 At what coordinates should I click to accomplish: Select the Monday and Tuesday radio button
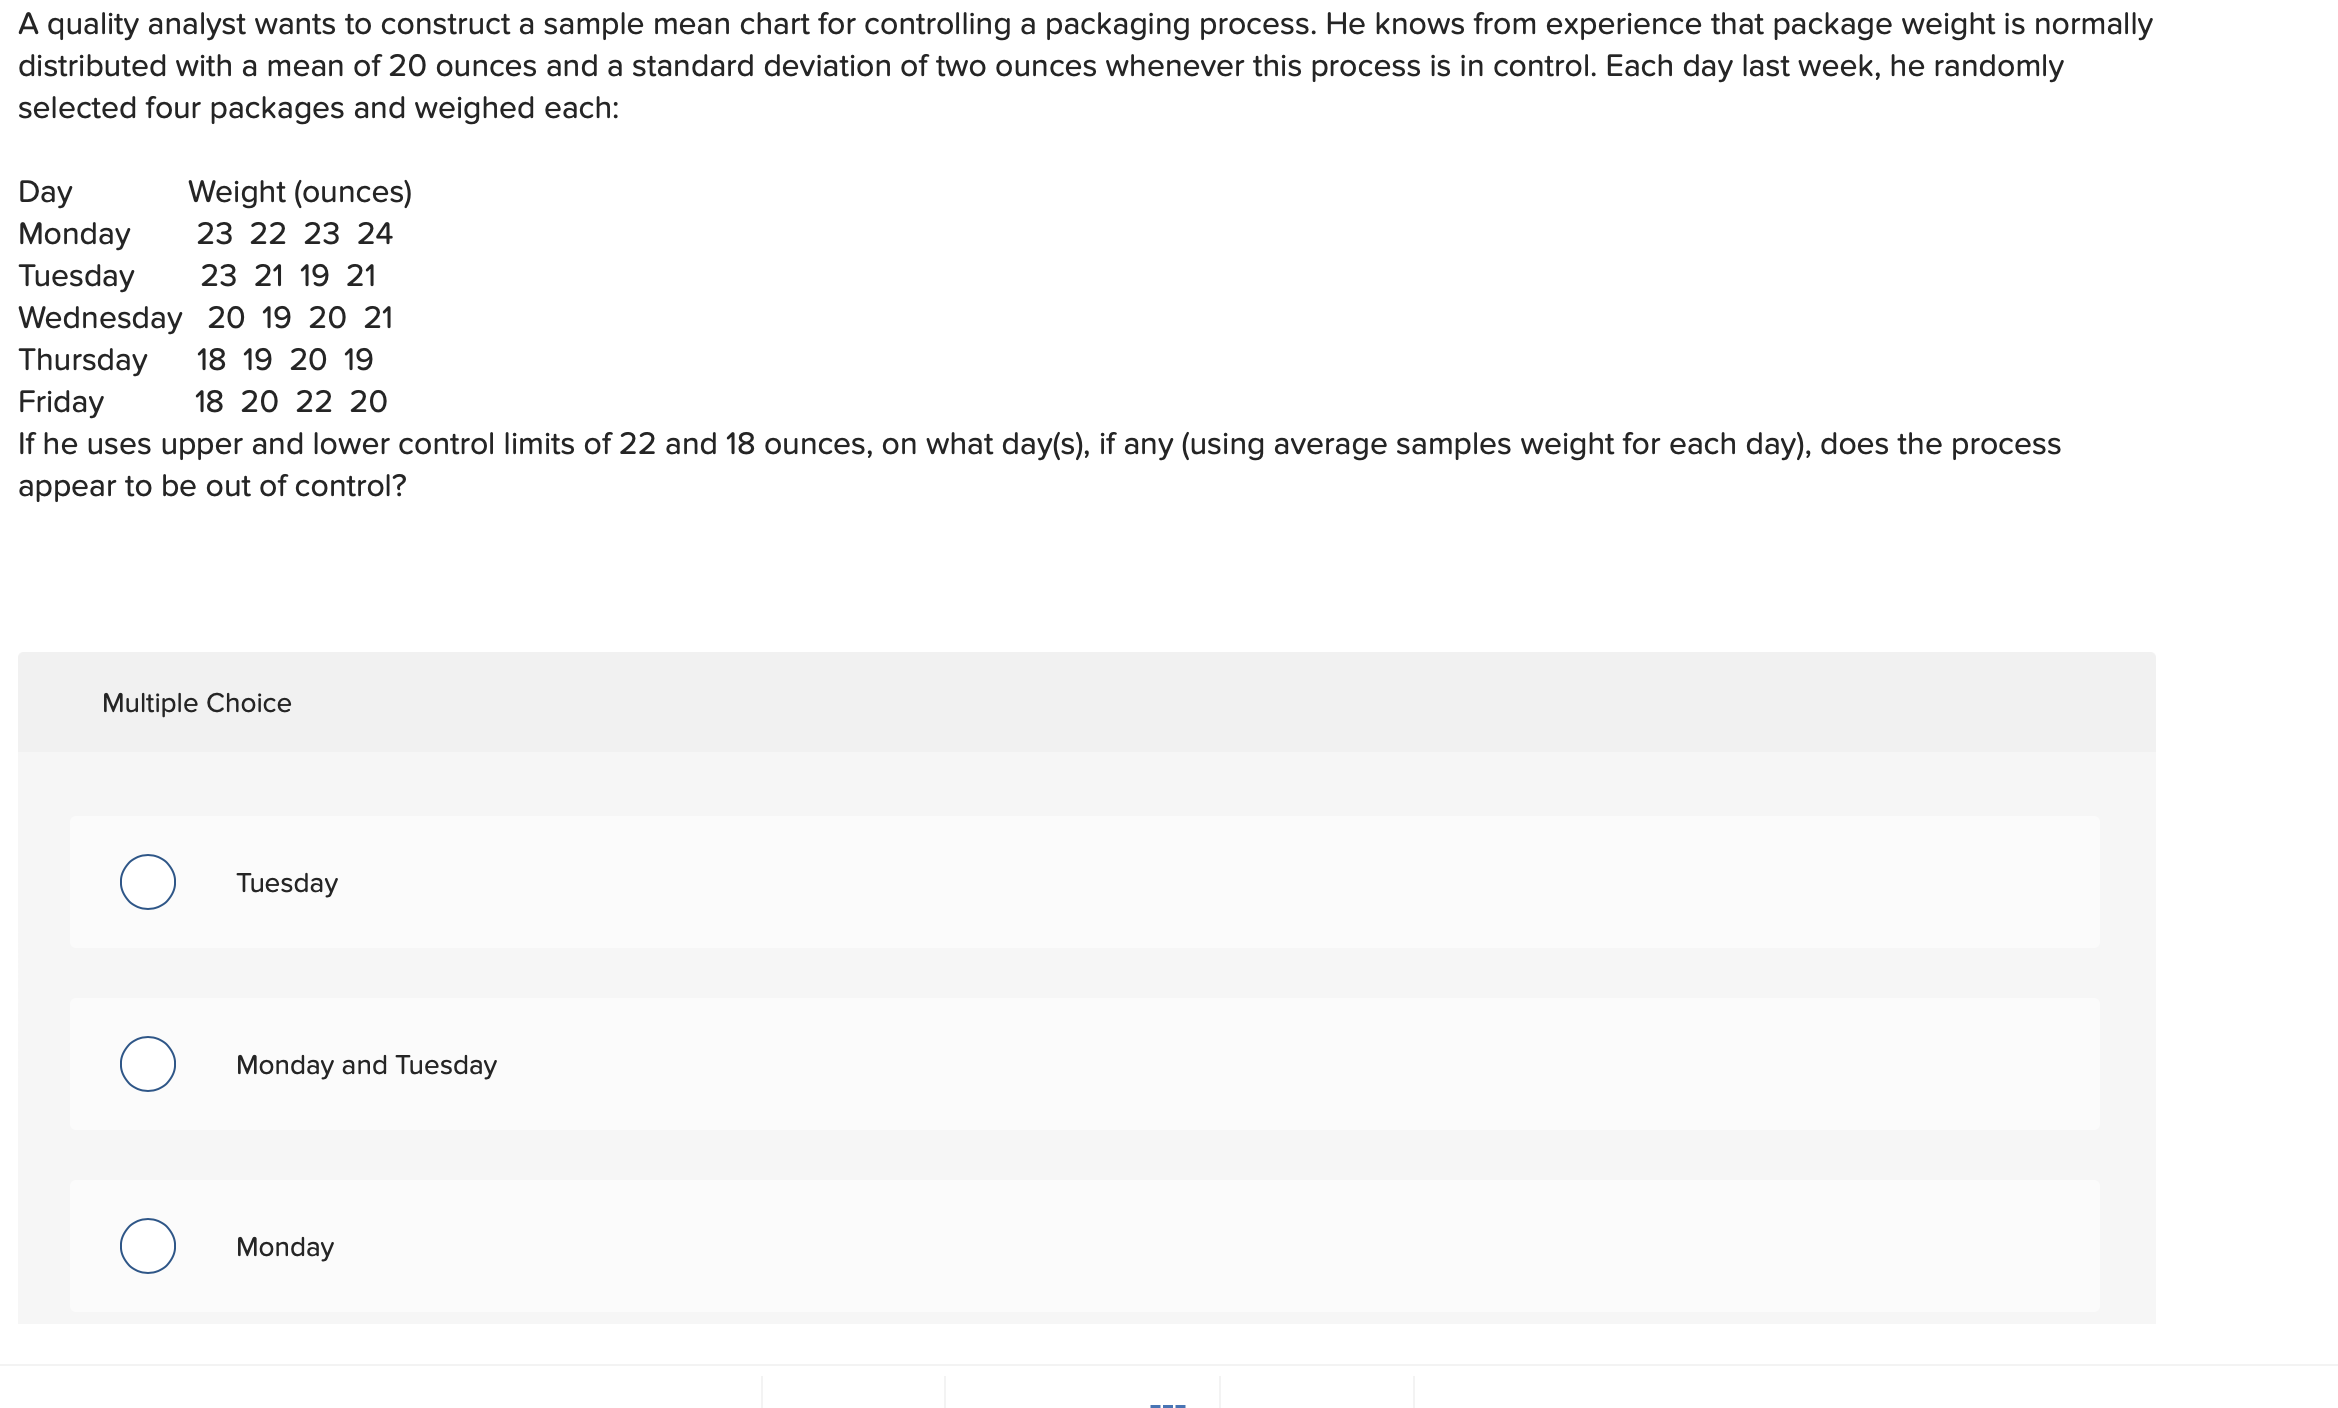pyautogui.click(x=148, y=1065)
